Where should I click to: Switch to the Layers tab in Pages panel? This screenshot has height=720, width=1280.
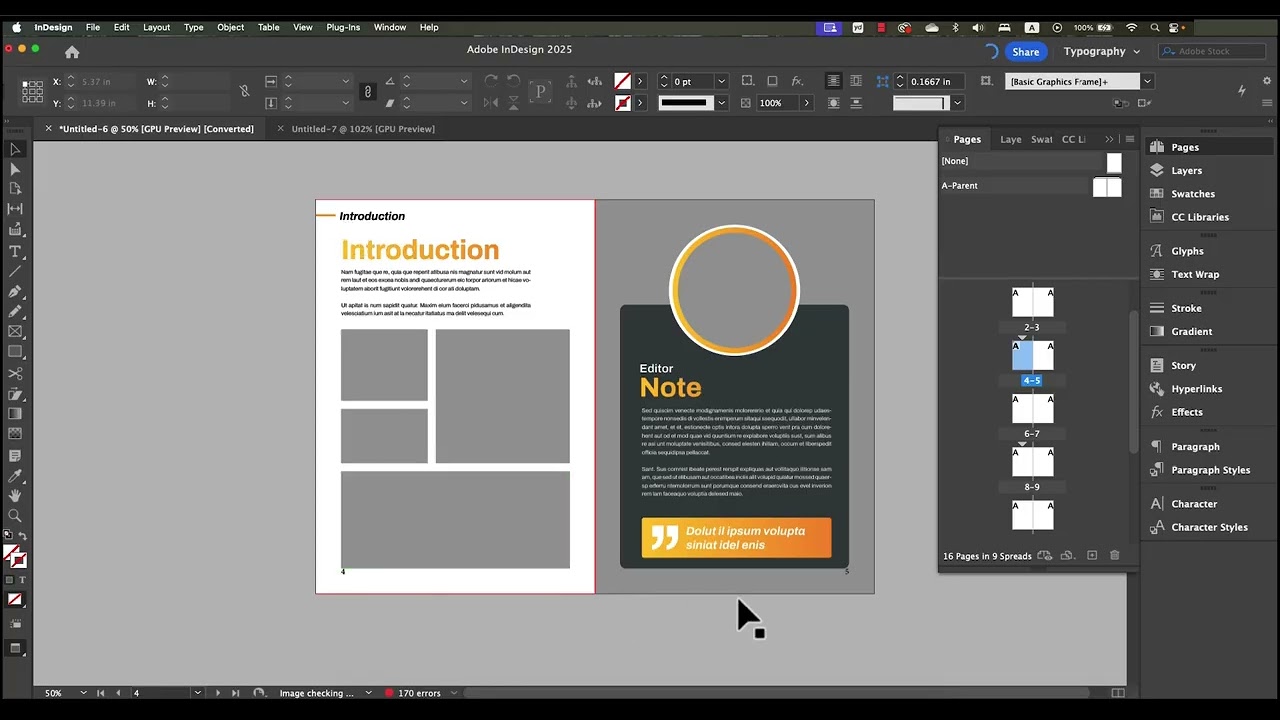tap(1011, 139)
